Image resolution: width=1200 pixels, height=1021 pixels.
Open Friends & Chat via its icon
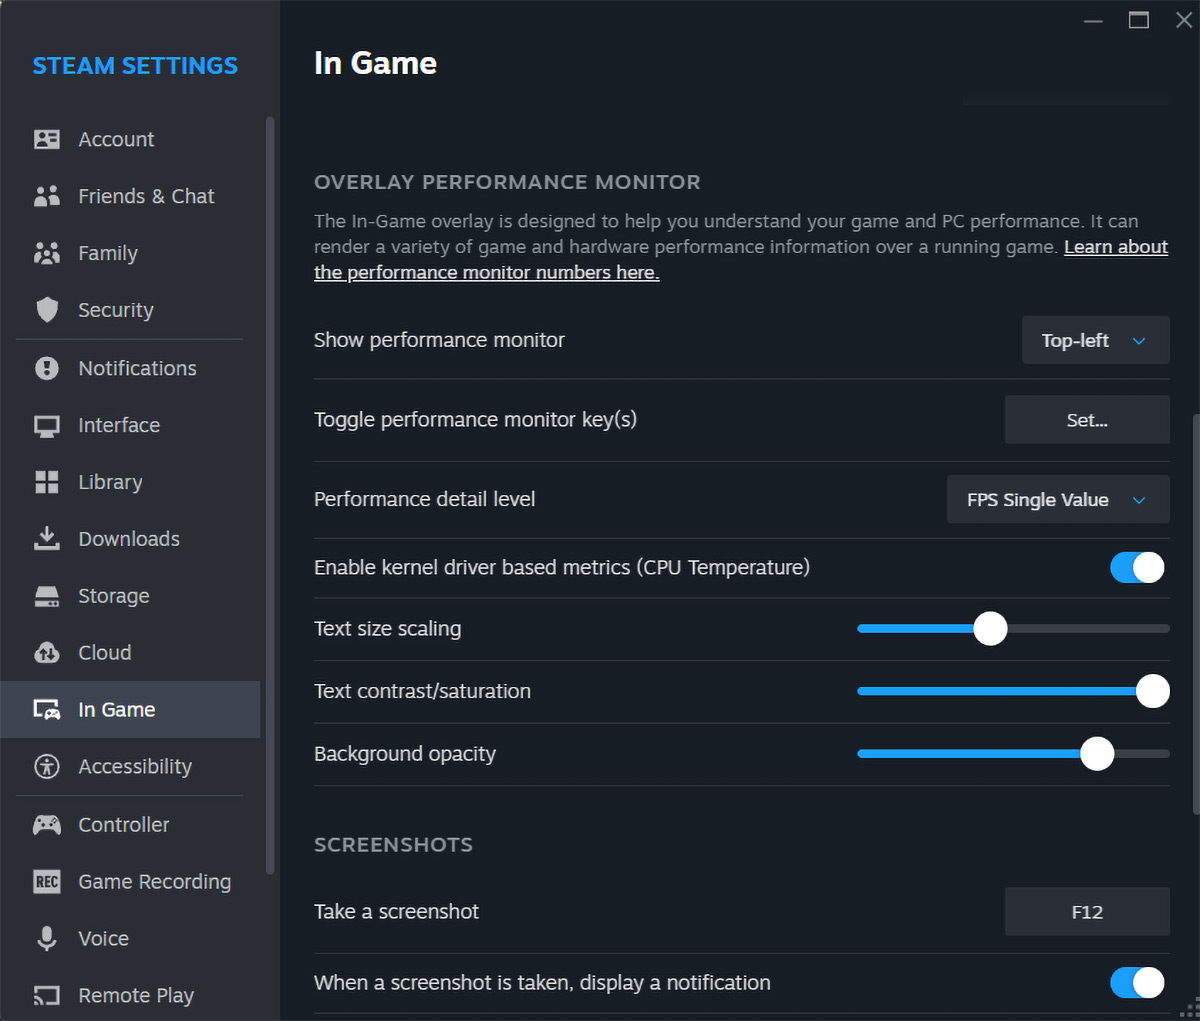47,196
